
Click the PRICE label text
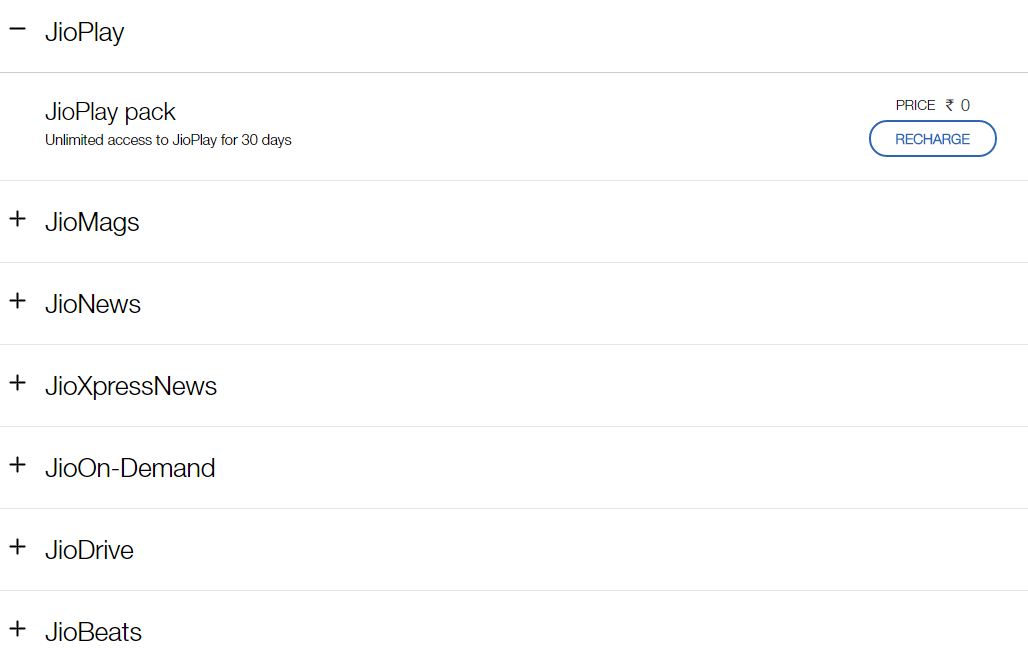[x=915, y=105]
